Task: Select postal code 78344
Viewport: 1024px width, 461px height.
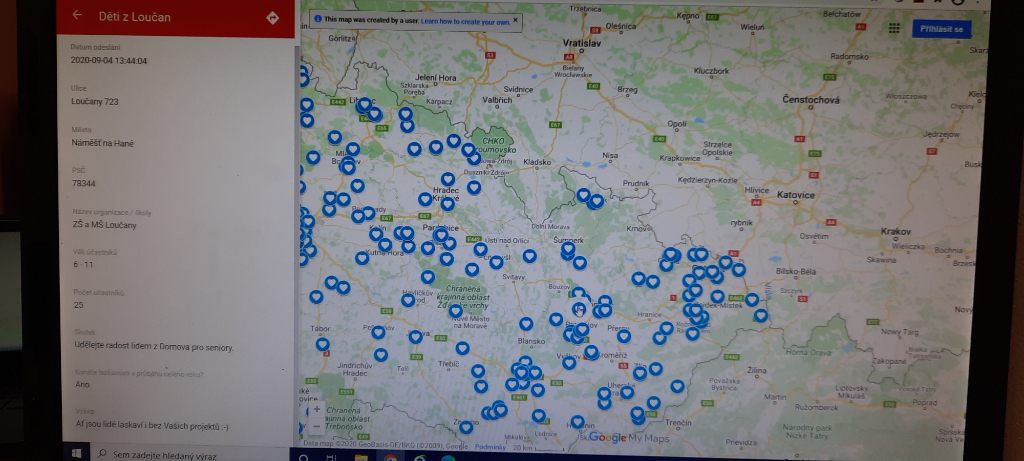Action: tap(83, 183)
